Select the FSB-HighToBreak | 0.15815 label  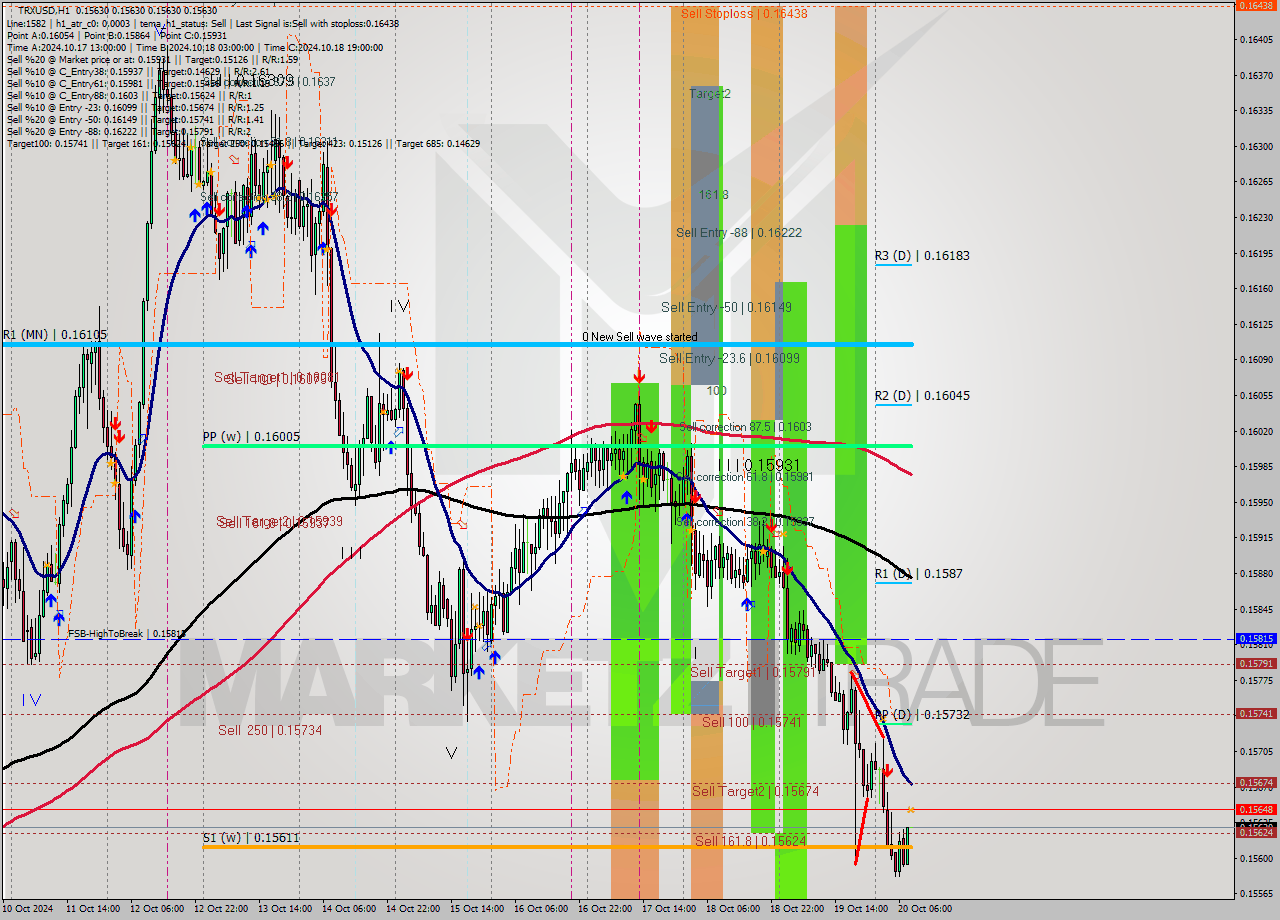126,634
